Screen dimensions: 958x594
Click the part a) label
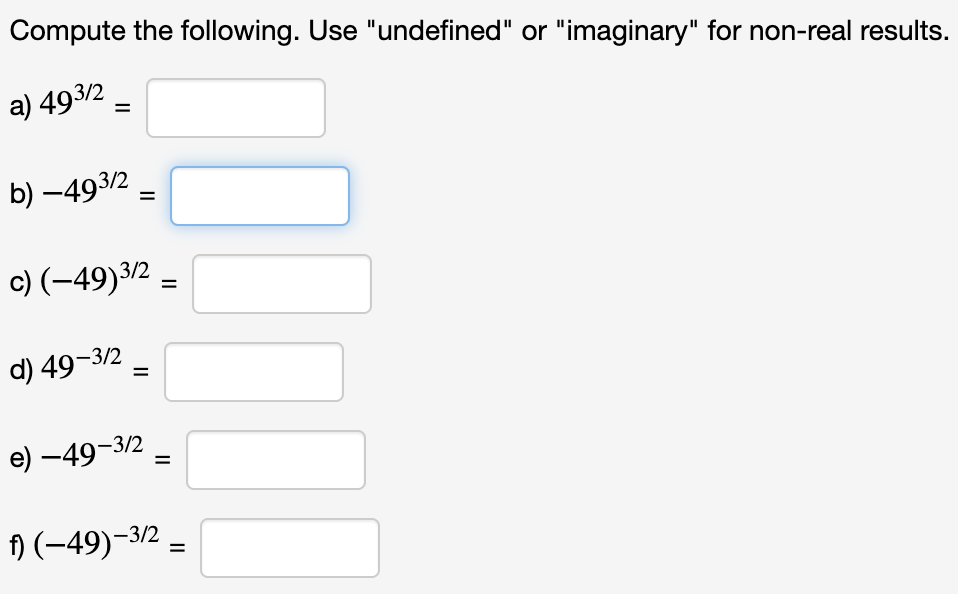click(18, 105)
